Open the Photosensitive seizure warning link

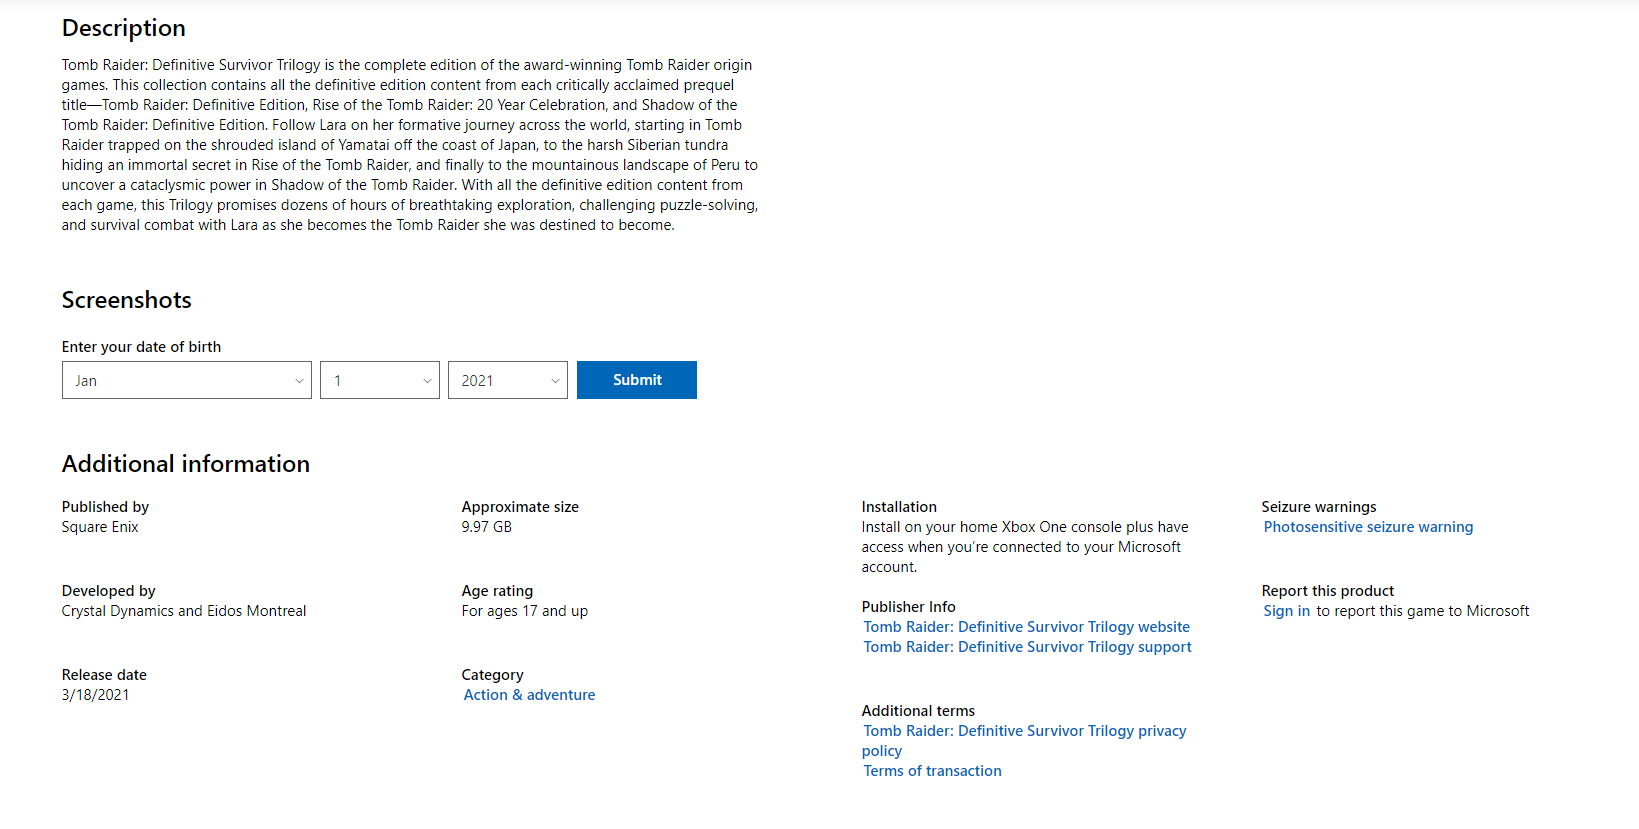pyautogui.click(x=1368, y=527)
